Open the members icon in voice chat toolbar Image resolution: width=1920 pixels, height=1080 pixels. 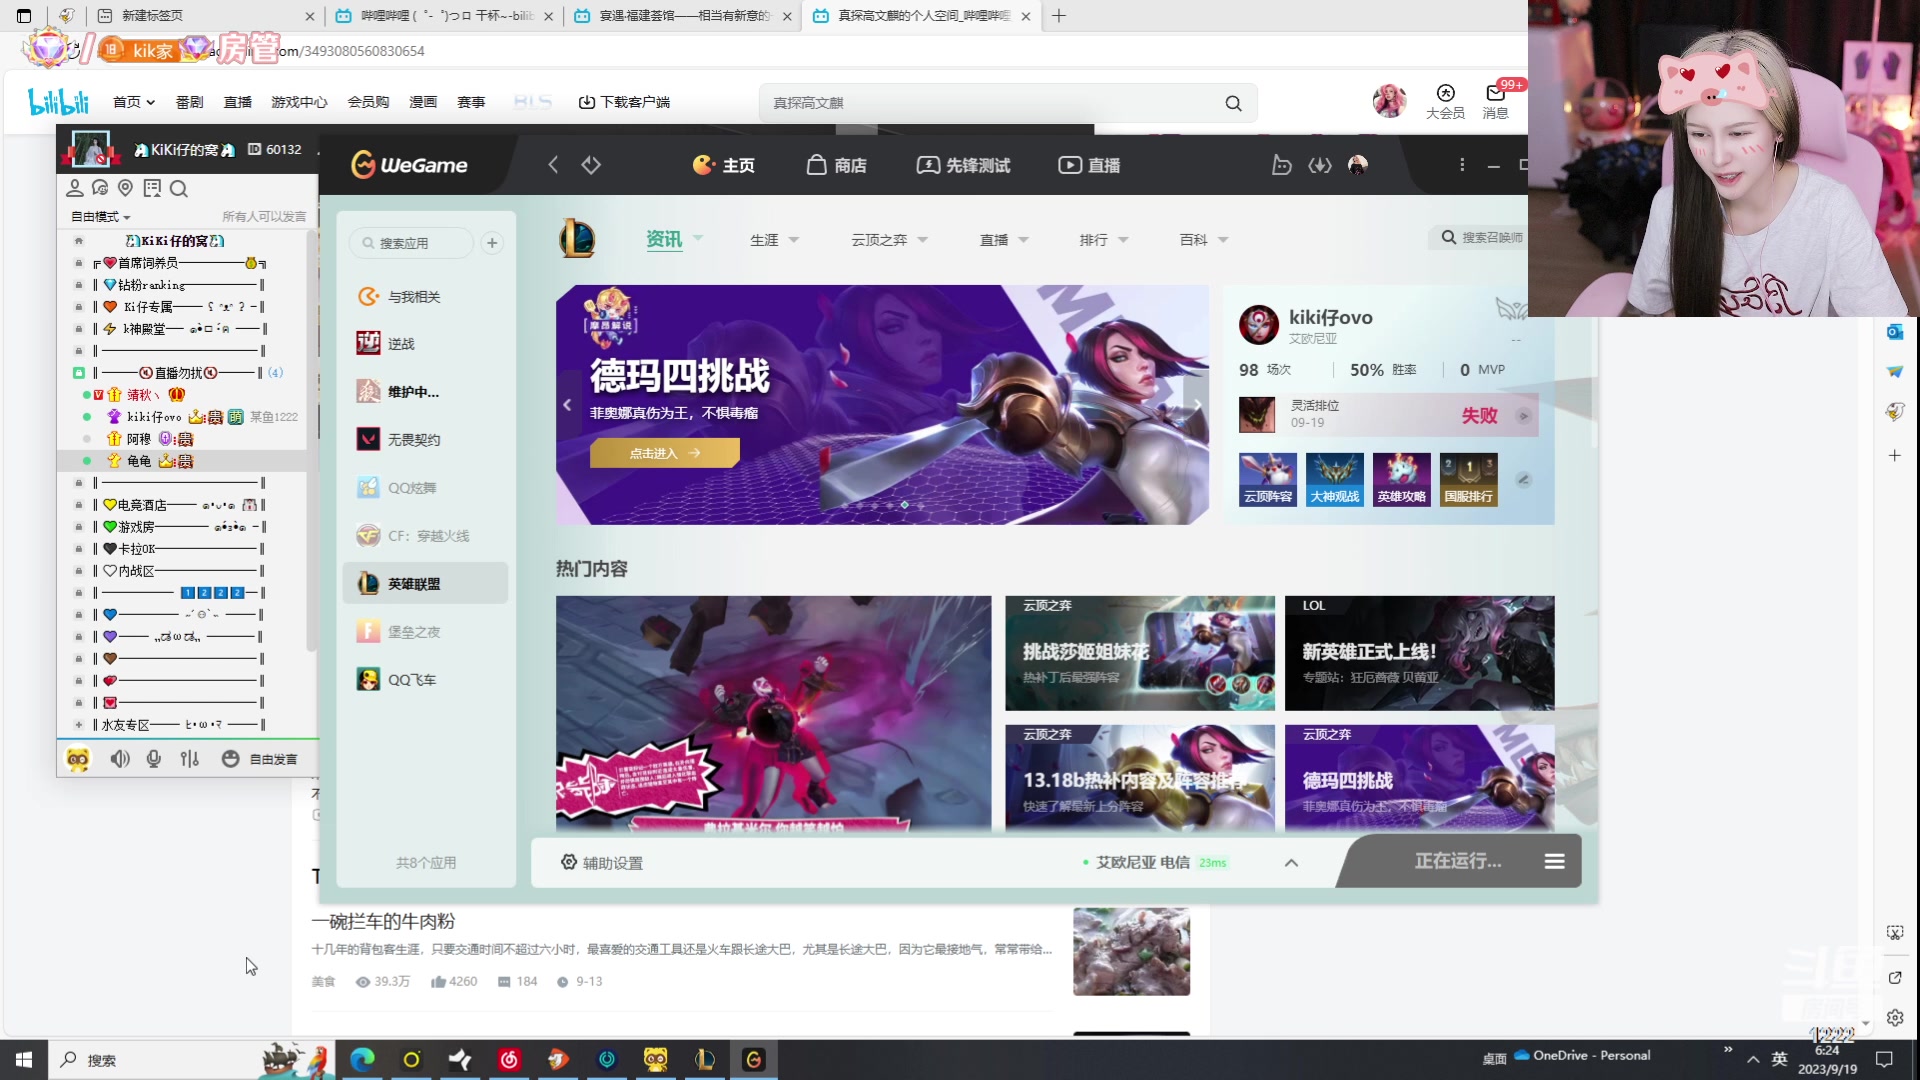[x=74, y=188]
